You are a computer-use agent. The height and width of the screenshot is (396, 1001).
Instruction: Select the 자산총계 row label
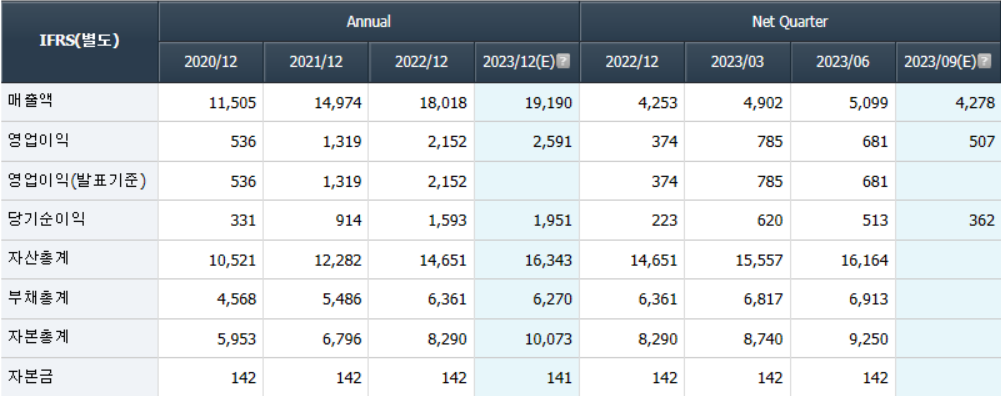pos(38,259)
